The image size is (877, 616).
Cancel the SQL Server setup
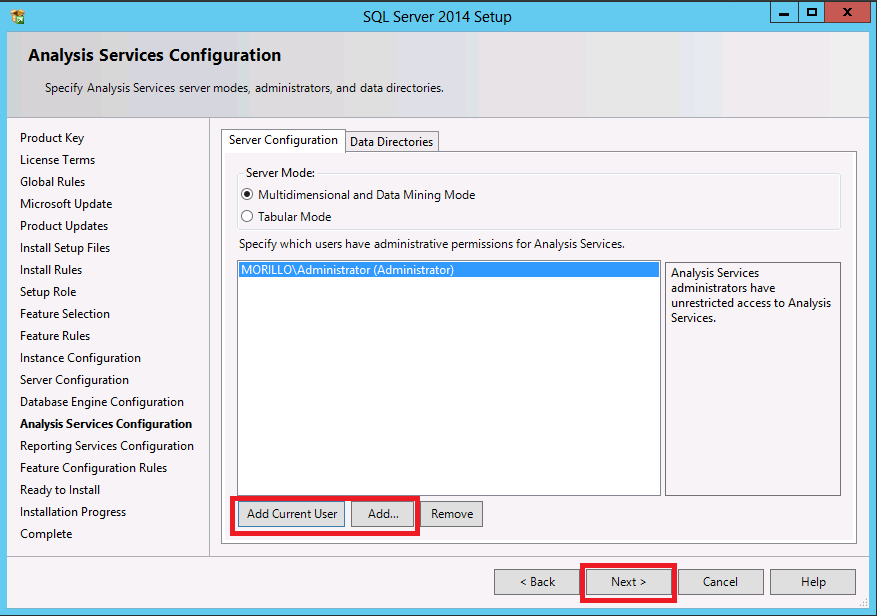click(x=720, y=582)
